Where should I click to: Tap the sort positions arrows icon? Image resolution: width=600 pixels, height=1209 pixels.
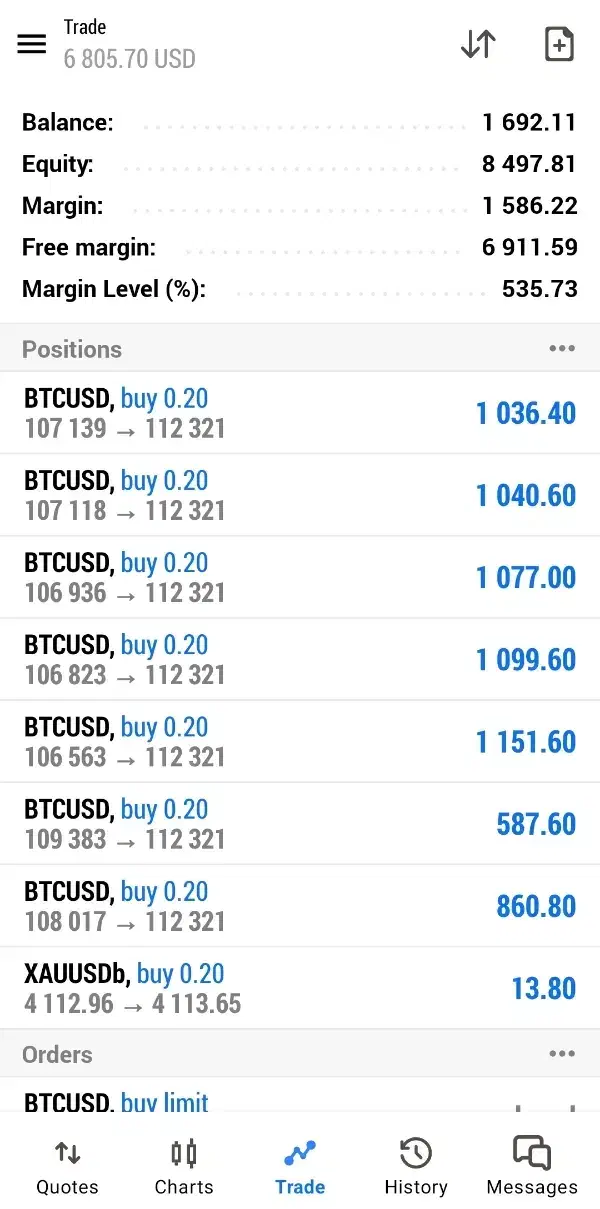[478, 44]
